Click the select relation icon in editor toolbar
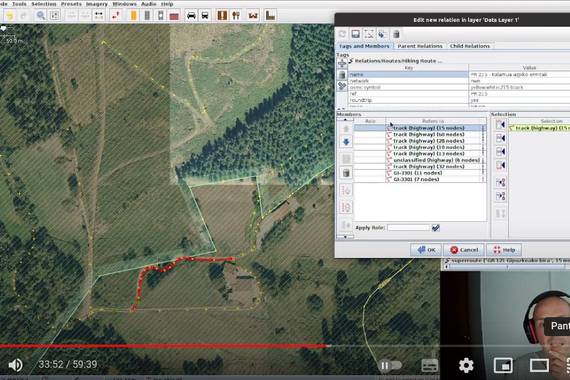This screenshot has height=380, width=570. pos(369,34)
